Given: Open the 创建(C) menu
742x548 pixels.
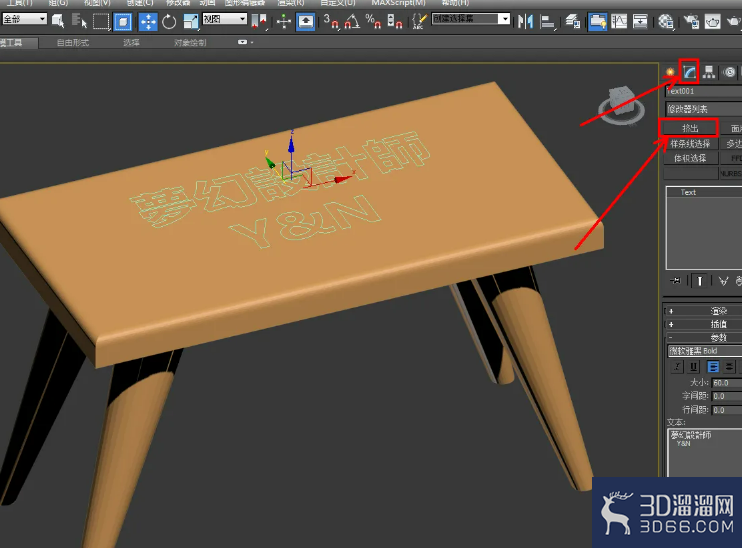Looking at the screenshot, I should [x=140, y=3].
